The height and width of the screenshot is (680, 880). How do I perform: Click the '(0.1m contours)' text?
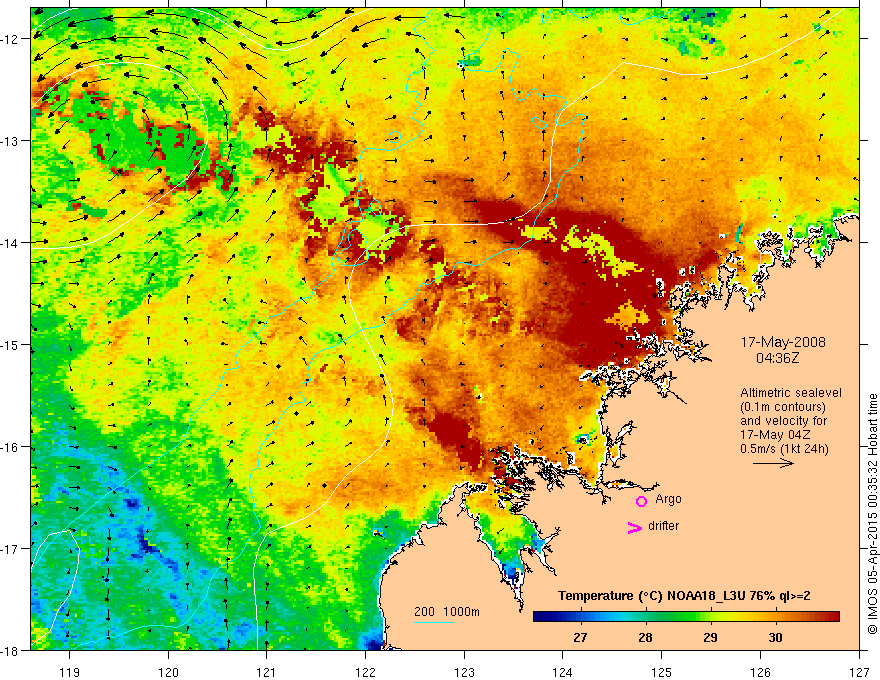click(x=783, y=407)
